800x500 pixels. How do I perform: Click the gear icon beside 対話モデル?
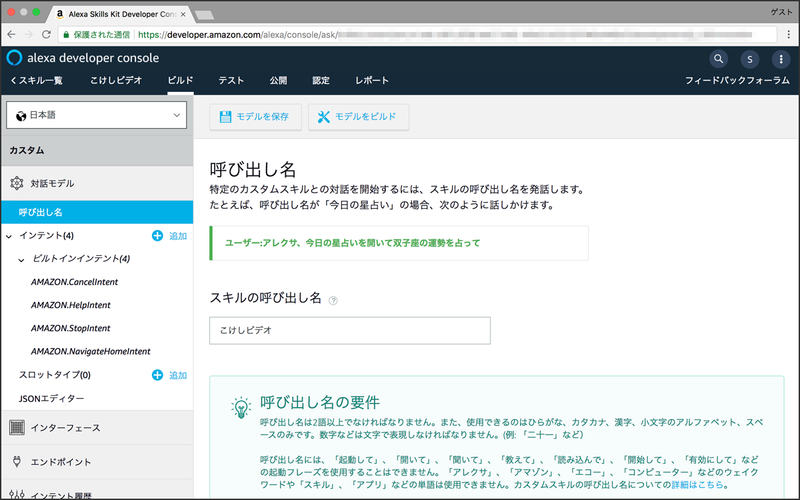(16, 183)
